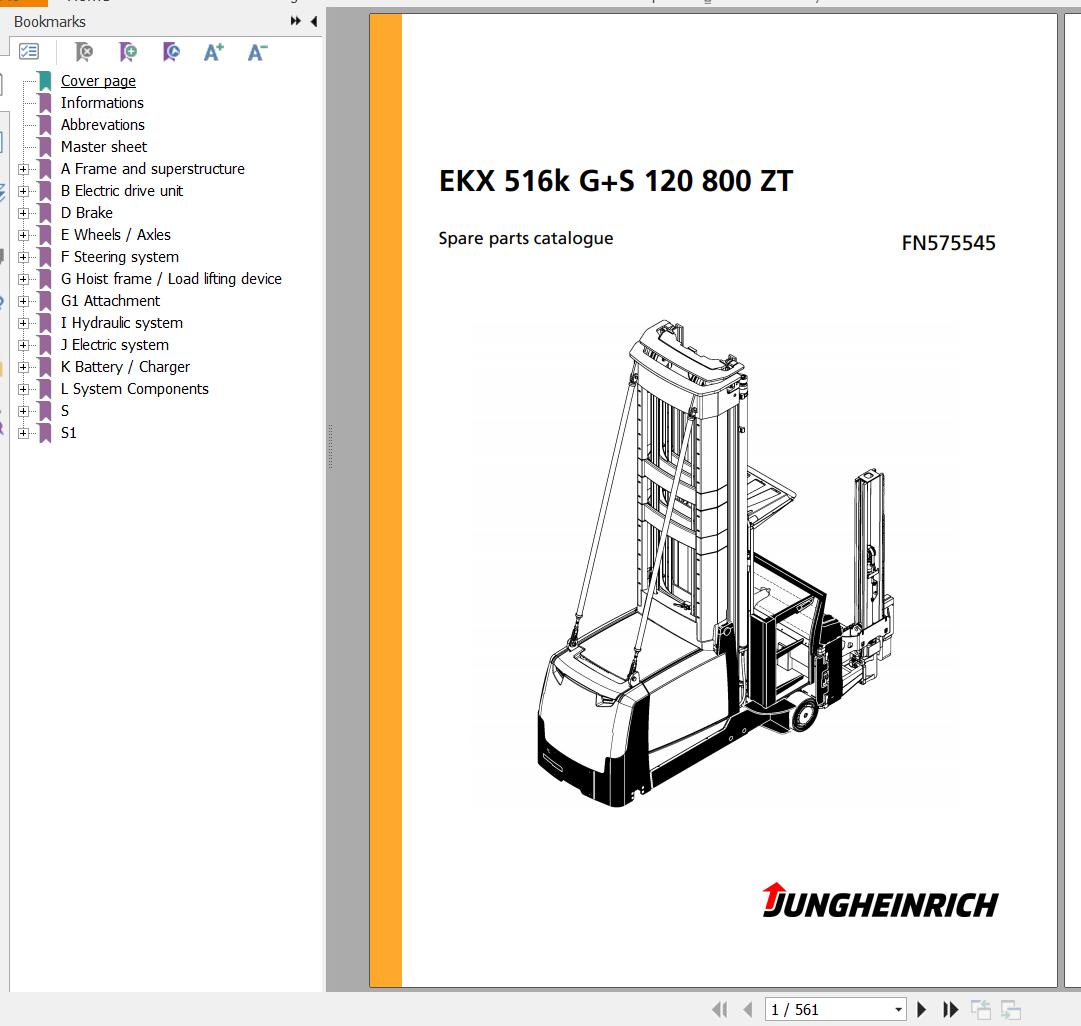Click the add bookmark icon
The image size is (1081, 1026).
tap(128, 52)
